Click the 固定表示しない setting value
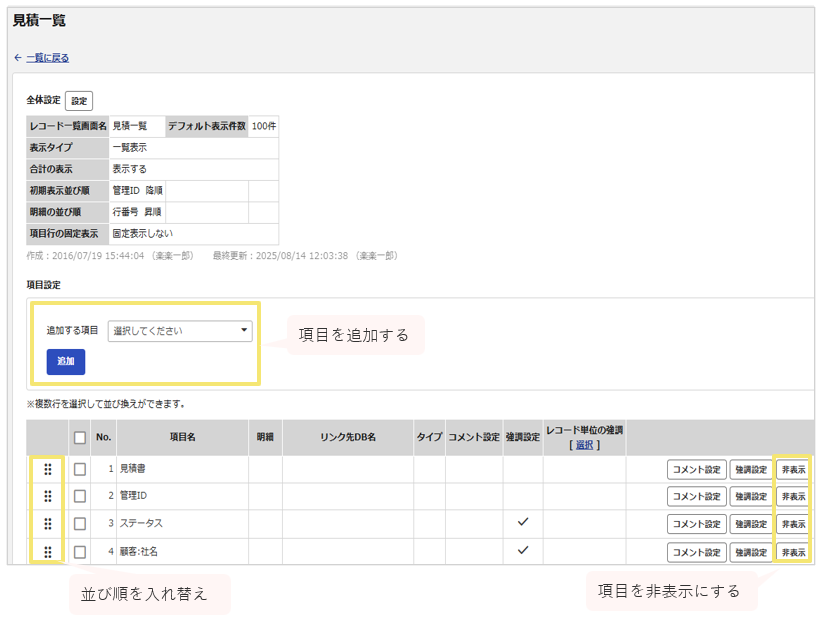This screenshot has width=831, height=621. 143,234
